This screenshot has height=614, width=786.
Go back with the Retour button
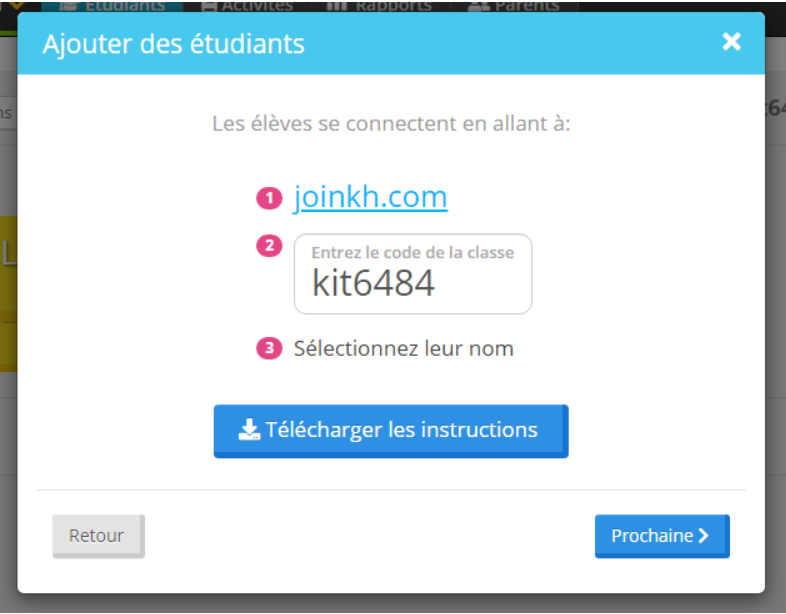tap(99, 536)
